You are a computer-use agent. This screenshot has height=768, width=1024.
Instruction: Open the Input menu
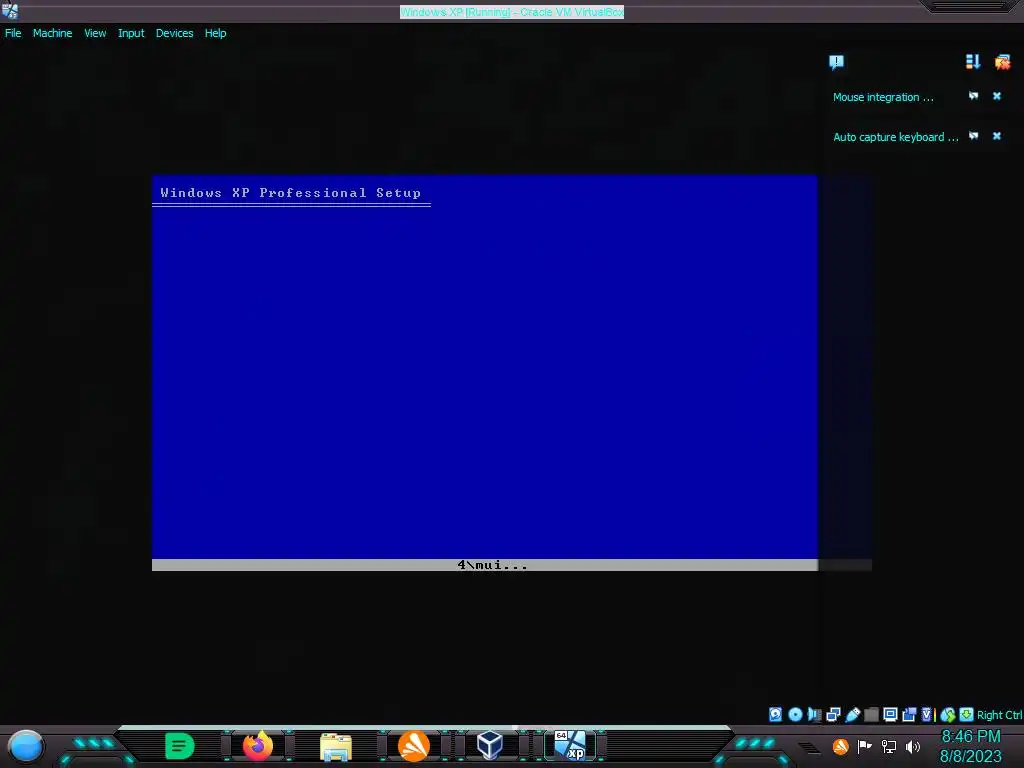click(x=131, y=33)
